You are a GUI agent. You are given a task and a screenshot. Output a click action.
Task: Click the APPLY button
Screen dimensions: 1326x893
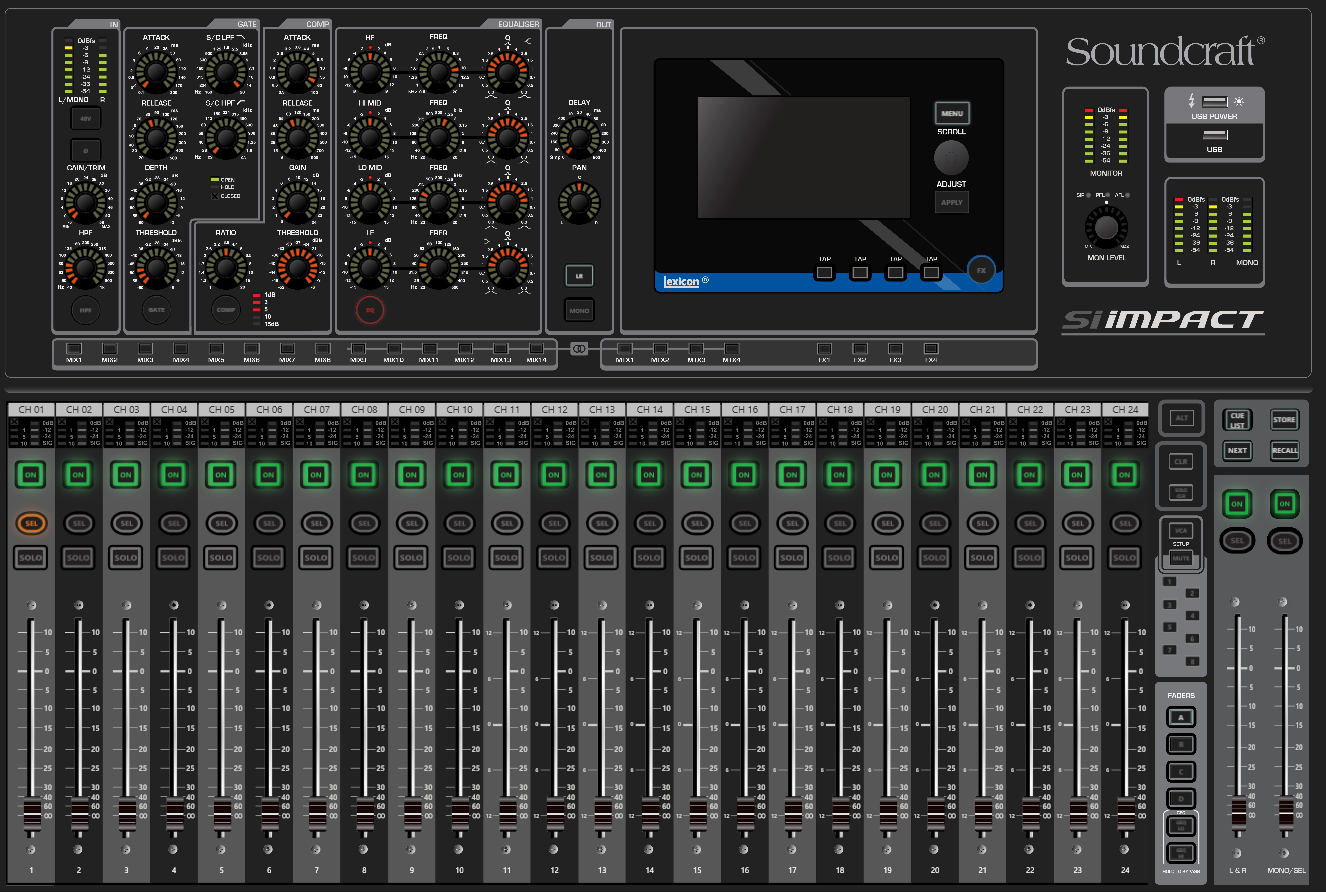click(951, 202)
